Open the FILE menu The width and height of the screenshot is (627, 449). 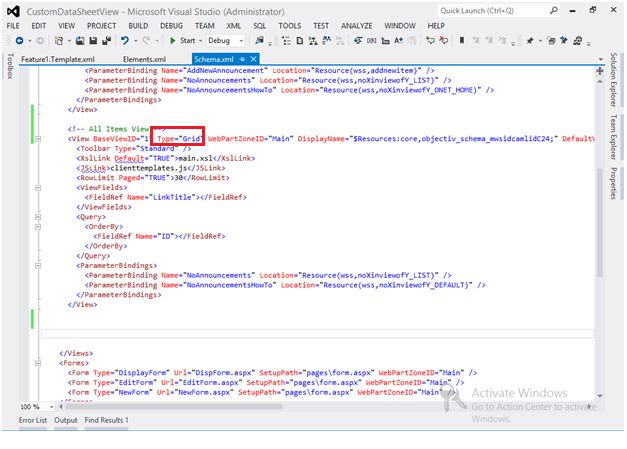click(x=13, y=26)
